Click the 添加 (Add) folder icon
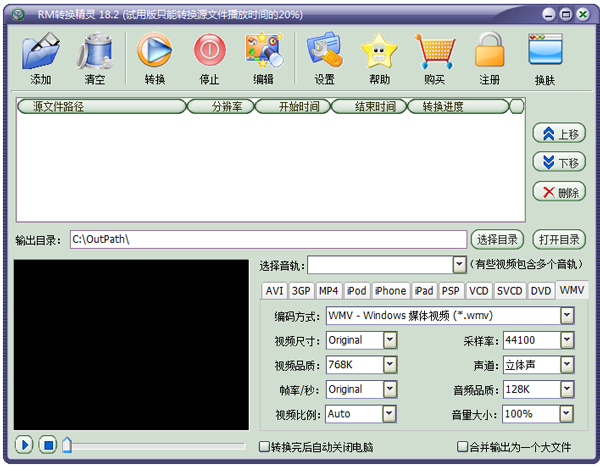600x467 pixels. tap(41, 51)
